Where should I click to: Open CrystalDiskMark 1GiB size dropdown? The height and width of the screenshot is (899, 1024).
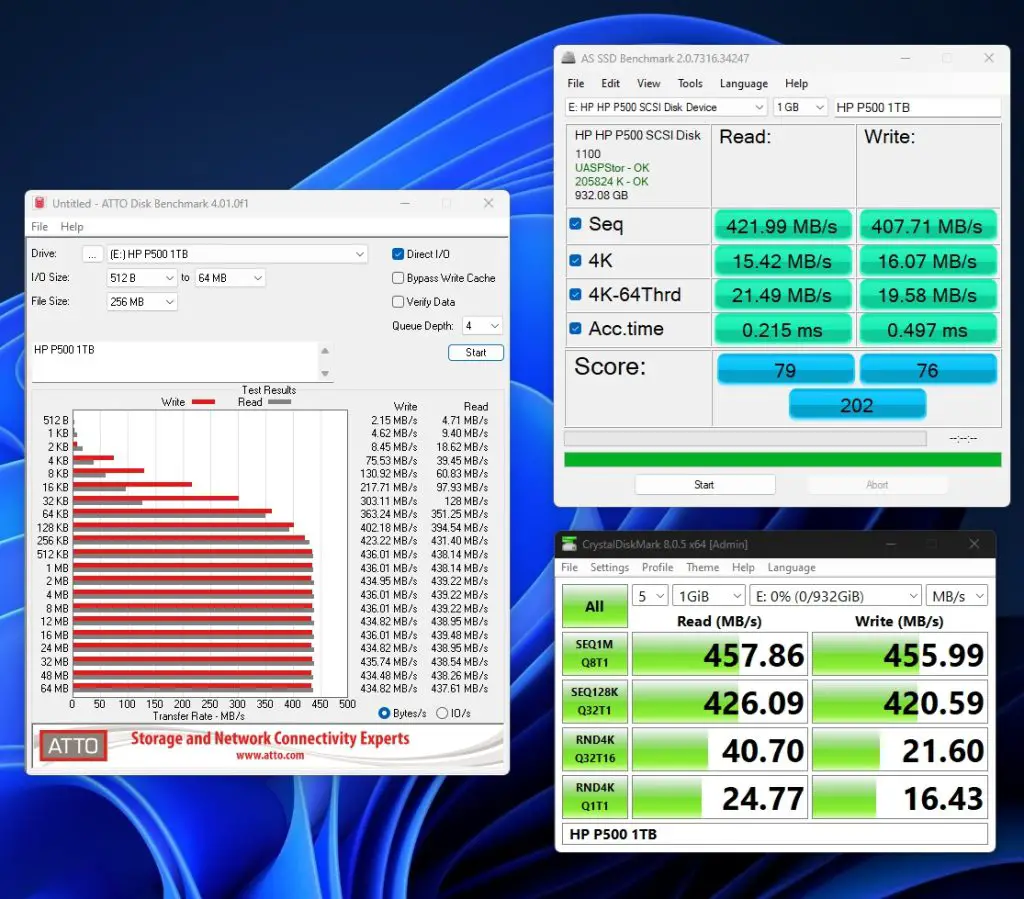point(709,596)
